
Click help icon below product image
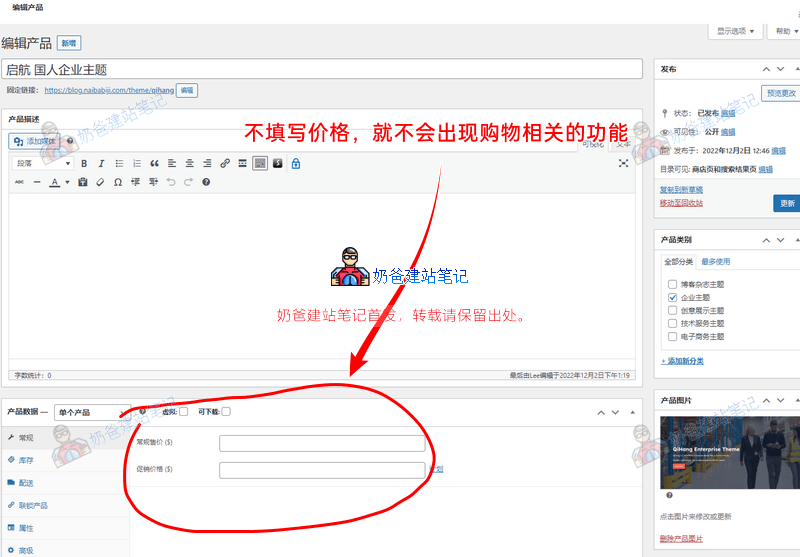[669, 495]
